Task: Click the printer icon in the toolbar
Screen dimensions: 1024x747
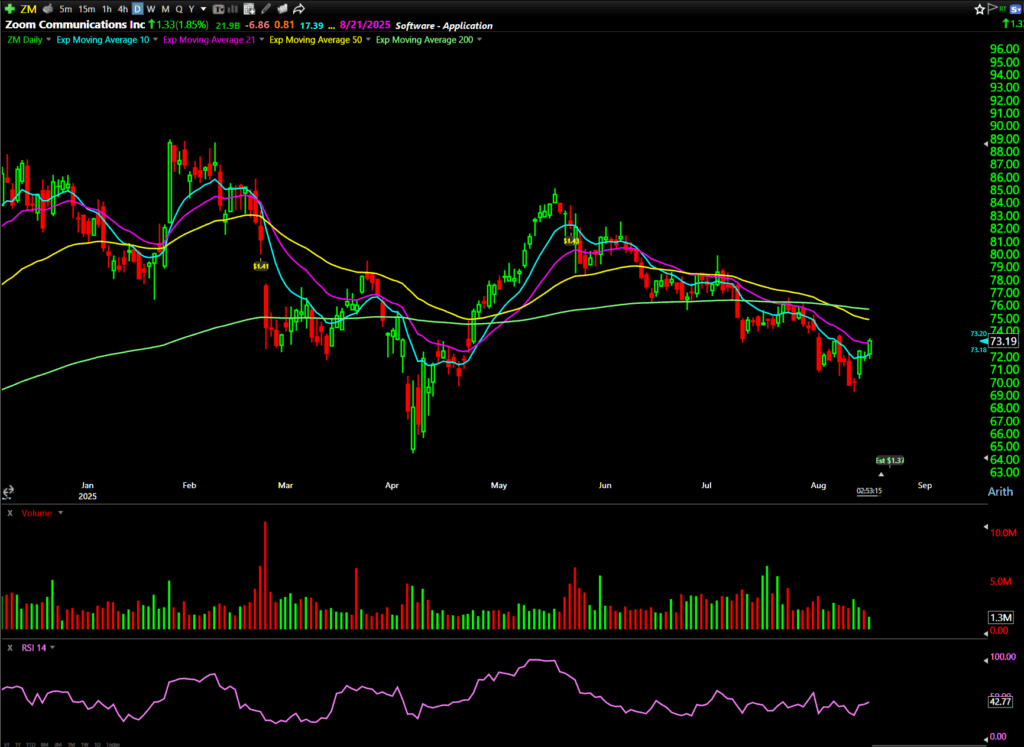Action: (x=48, y=9)
